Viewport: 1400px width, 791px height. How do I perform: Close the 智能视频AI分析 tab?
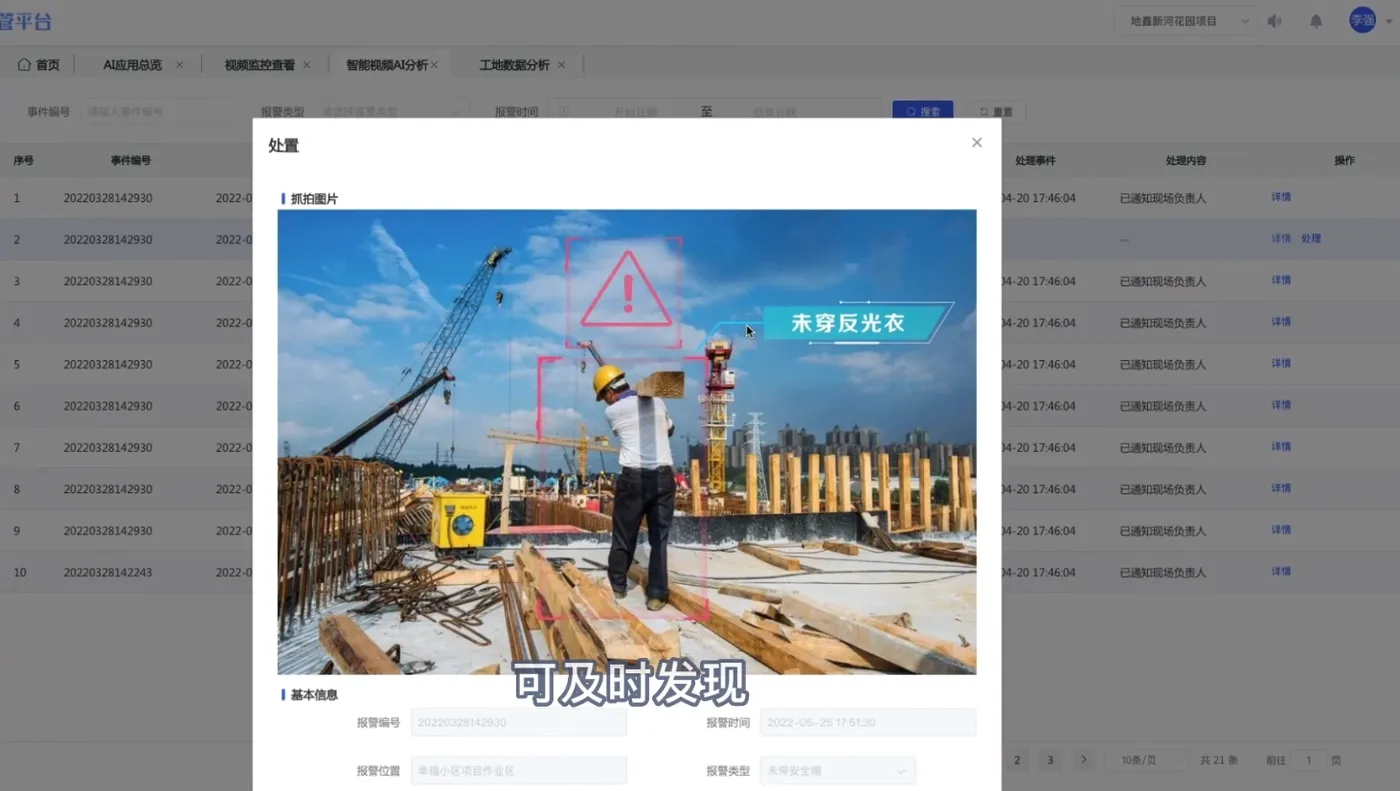click(434, 65)
